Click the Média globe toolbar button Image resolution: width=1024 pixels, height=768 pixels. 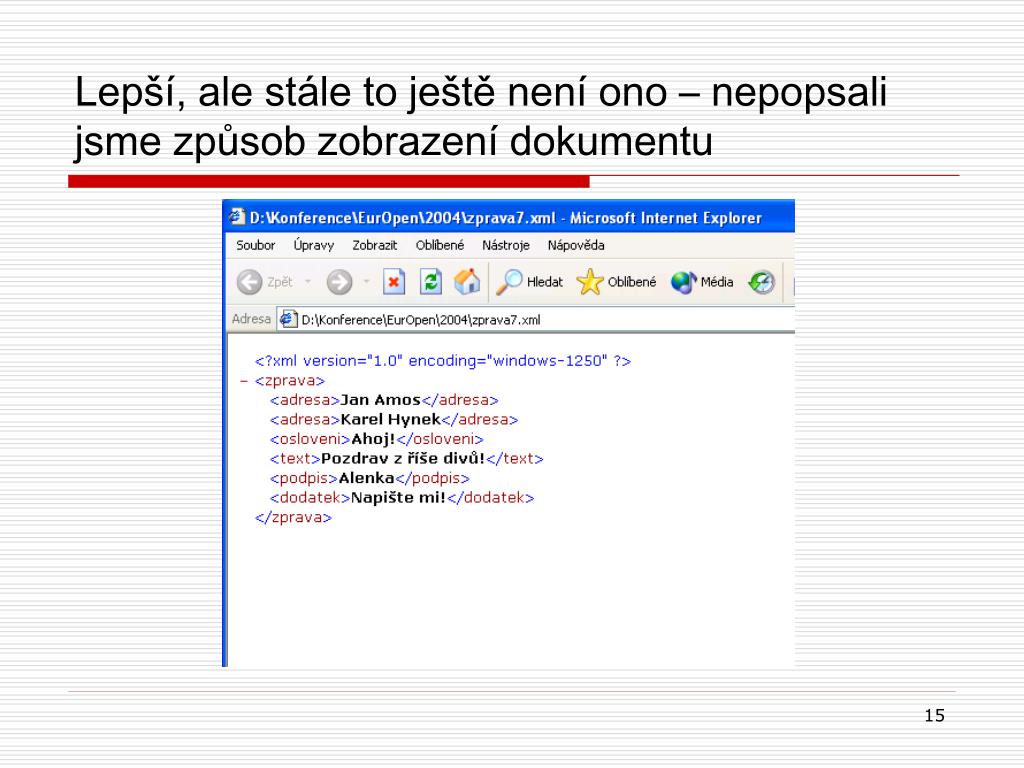[x=702, y=282]
